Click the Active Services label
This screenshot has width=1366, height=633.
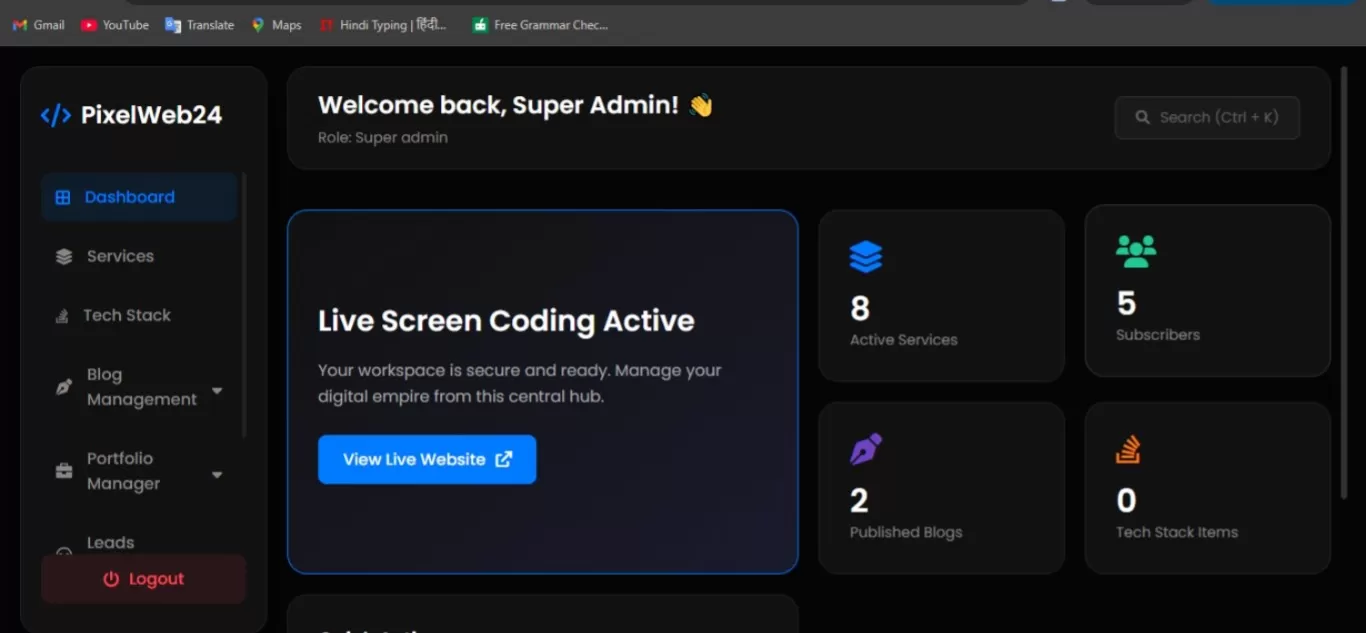pyautogui.click(x=904, y=340)
